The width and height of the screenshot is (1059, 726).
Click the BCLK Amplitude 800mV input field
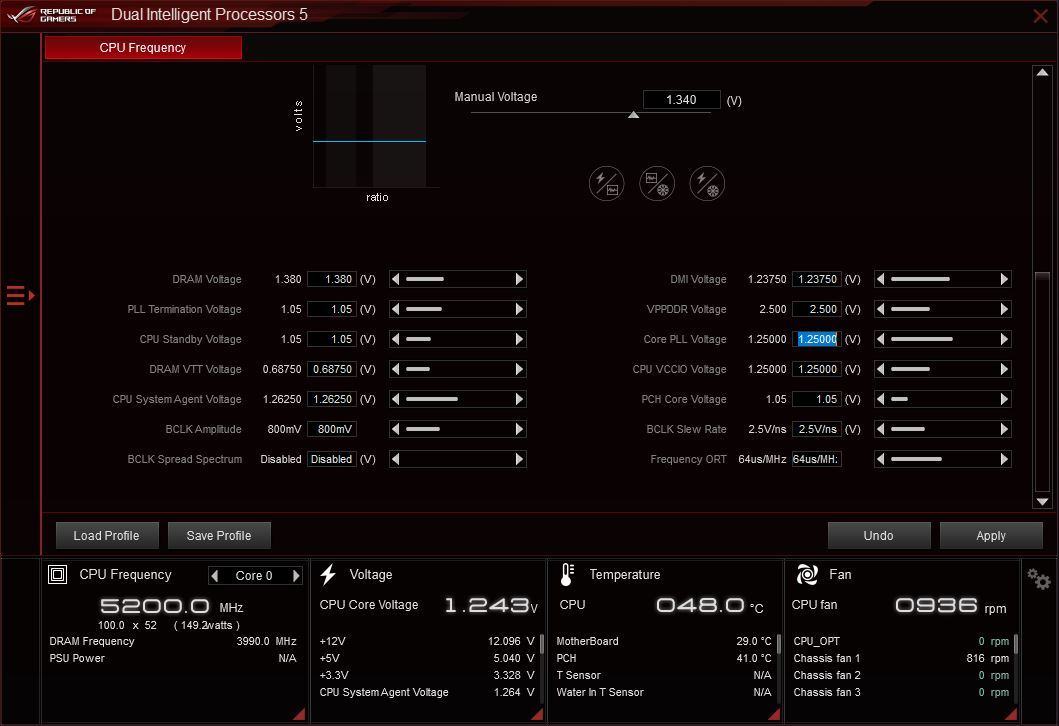[x=332, y=429]
